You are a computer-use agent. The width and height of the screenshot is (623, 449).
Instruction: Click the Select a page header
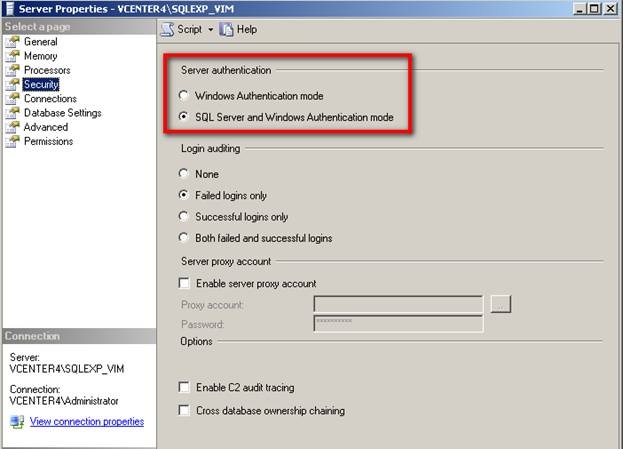click(79, 27)
